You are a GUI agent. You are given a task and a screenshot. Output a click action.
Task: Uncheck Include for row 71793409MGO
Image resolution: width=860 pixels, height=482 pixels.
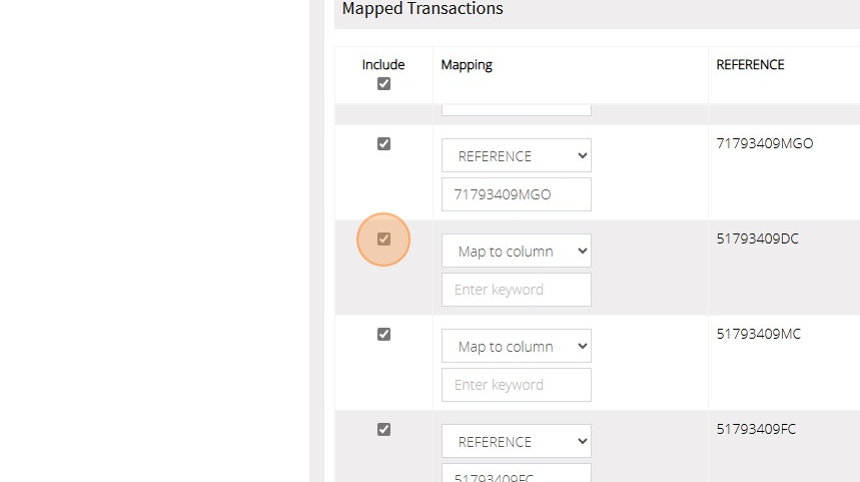(384, 144)
